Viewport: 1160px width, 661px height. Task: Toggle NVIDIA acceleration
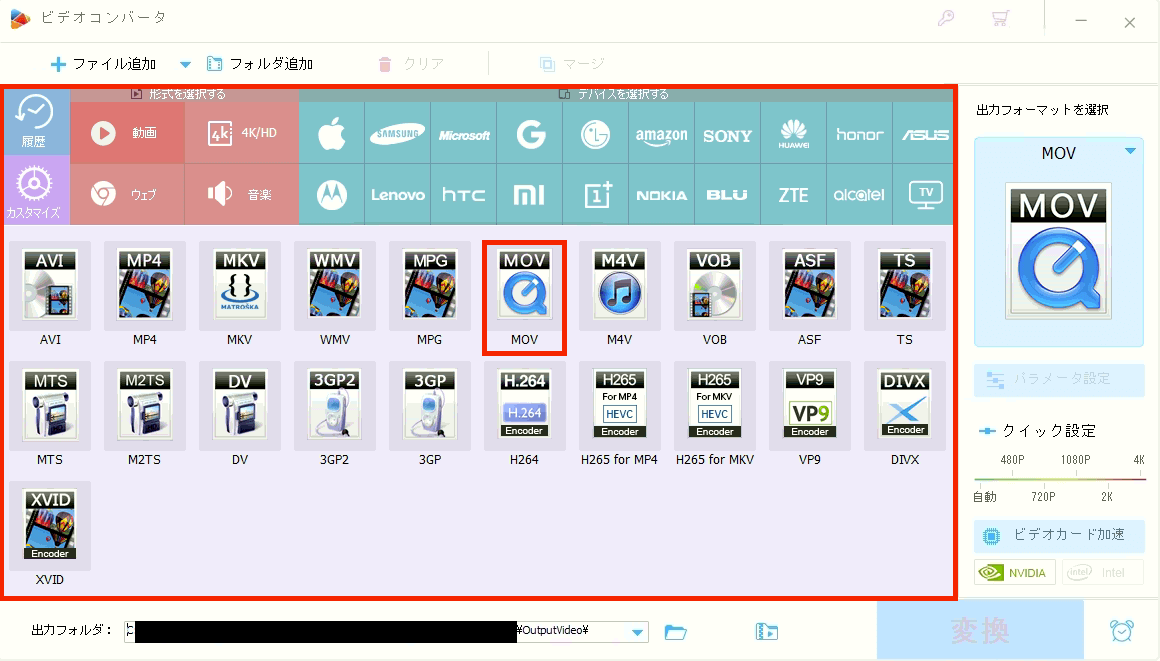(x=1014, y=572)
